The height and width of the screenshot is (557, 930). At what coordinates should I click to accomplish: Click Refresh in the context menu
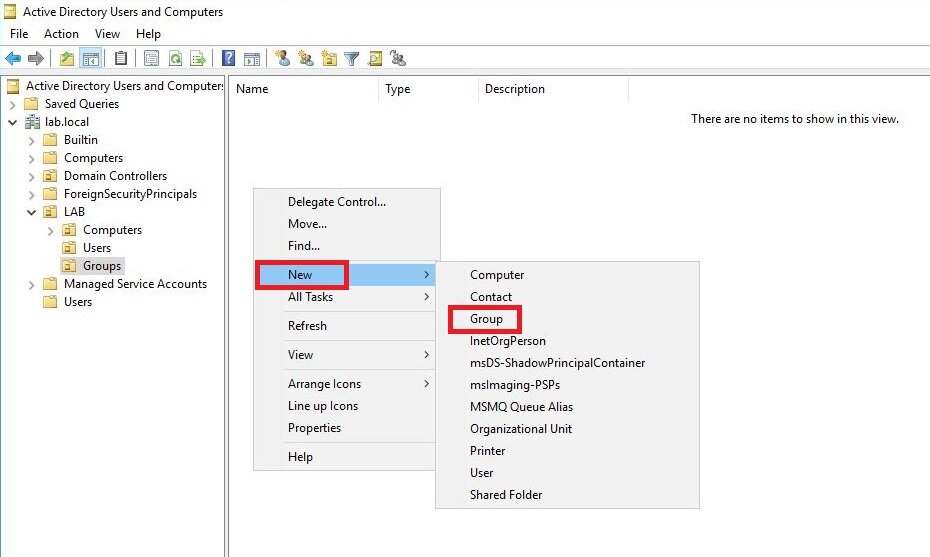345,326
